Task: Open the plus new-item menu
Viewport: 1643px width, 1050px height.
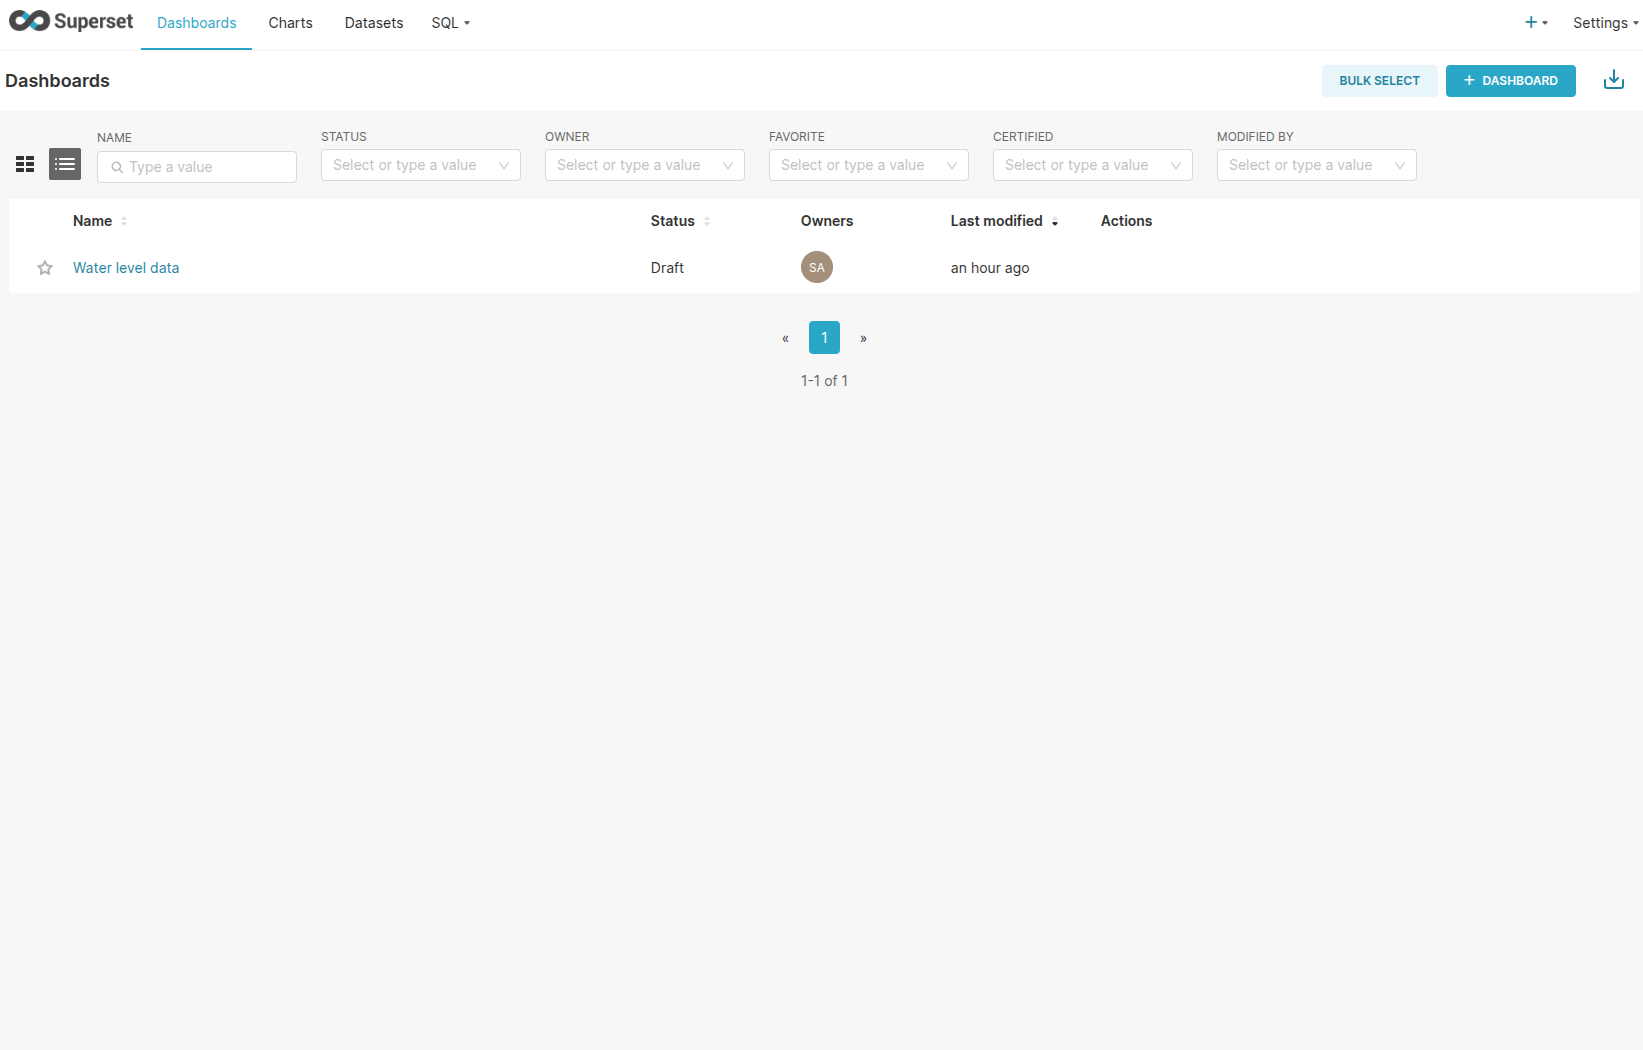Action: point(1535,23)
